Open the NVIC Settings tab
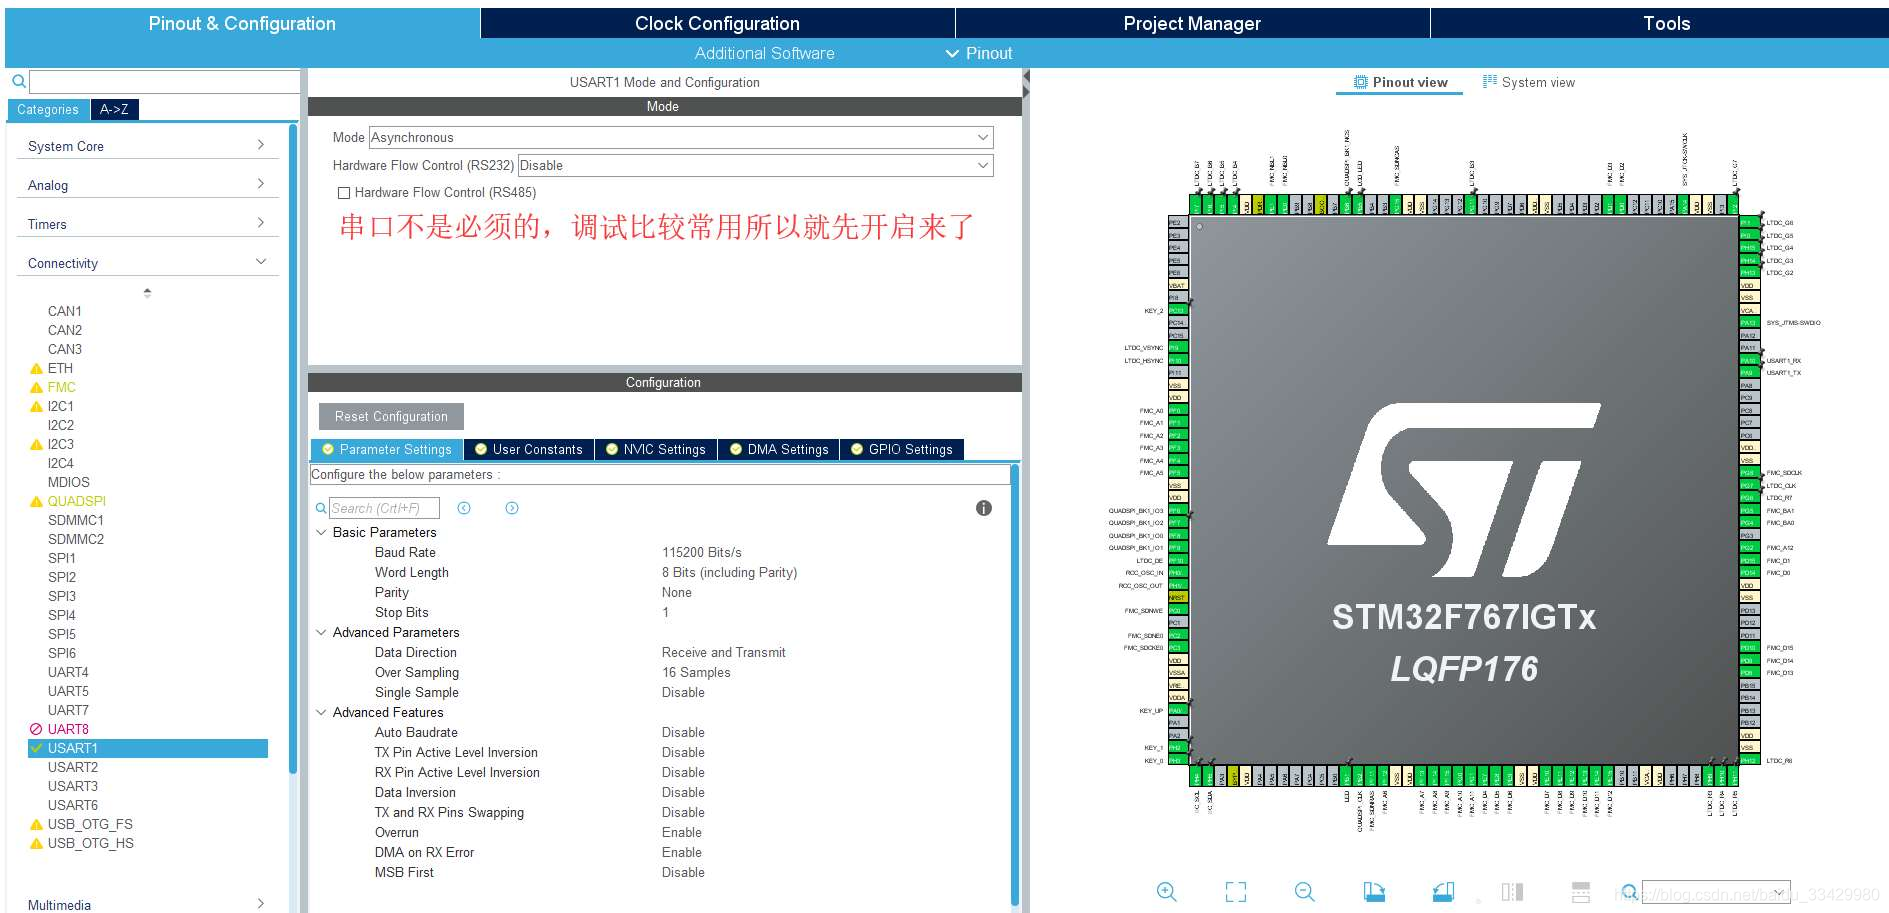 click(655, 450)
